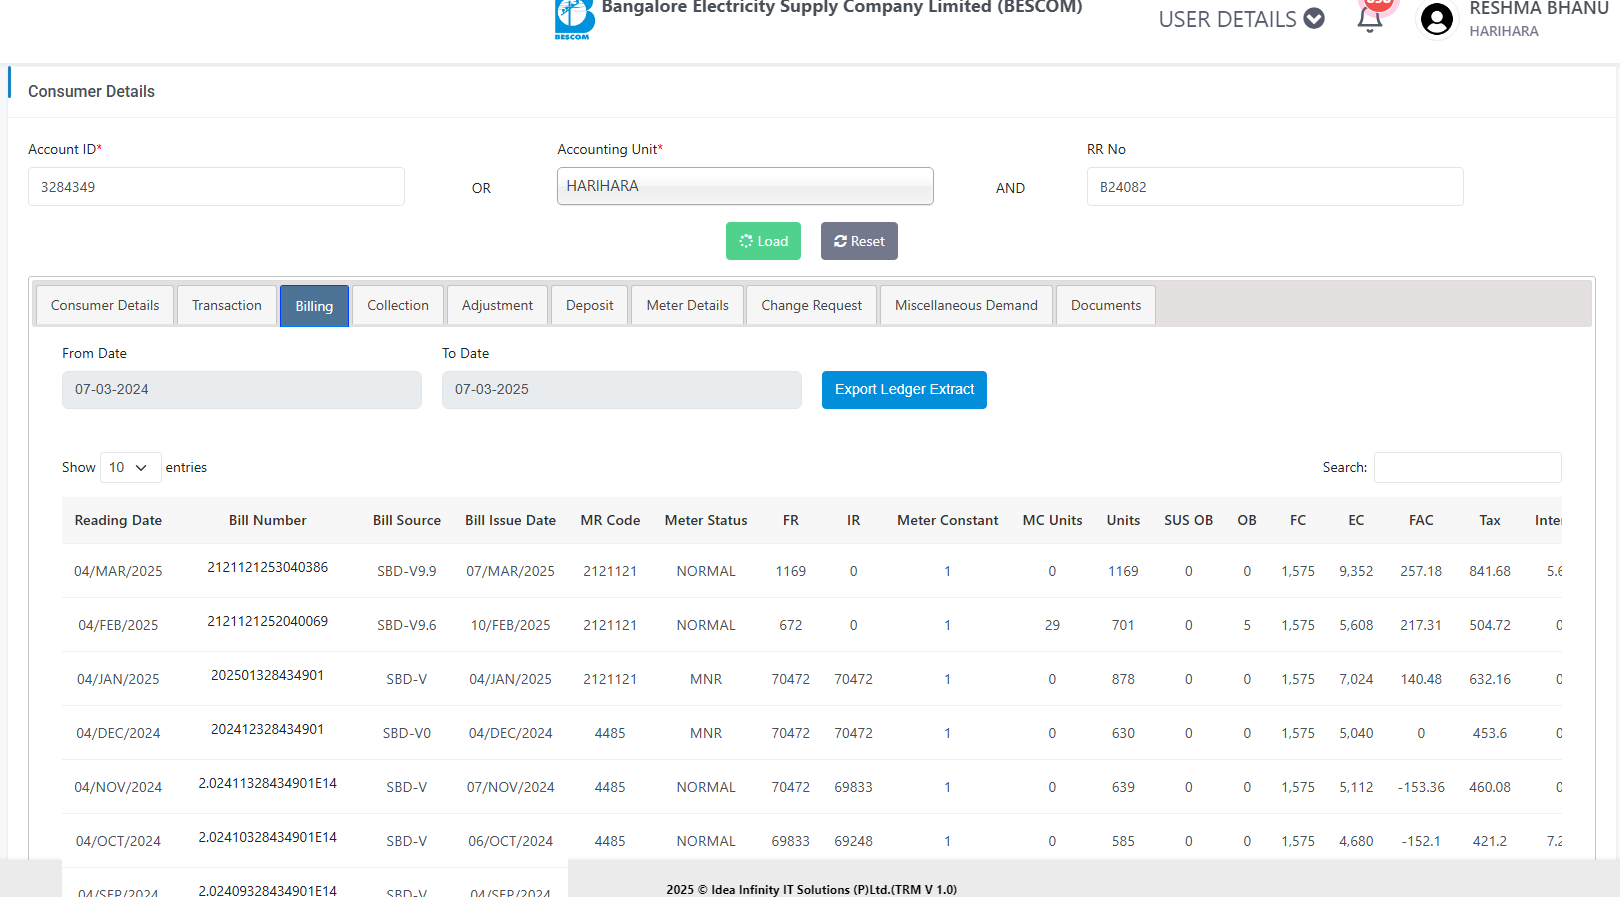Open the Change Request tab
Screen dimensions: 1620x897
[x=811, y=305]
